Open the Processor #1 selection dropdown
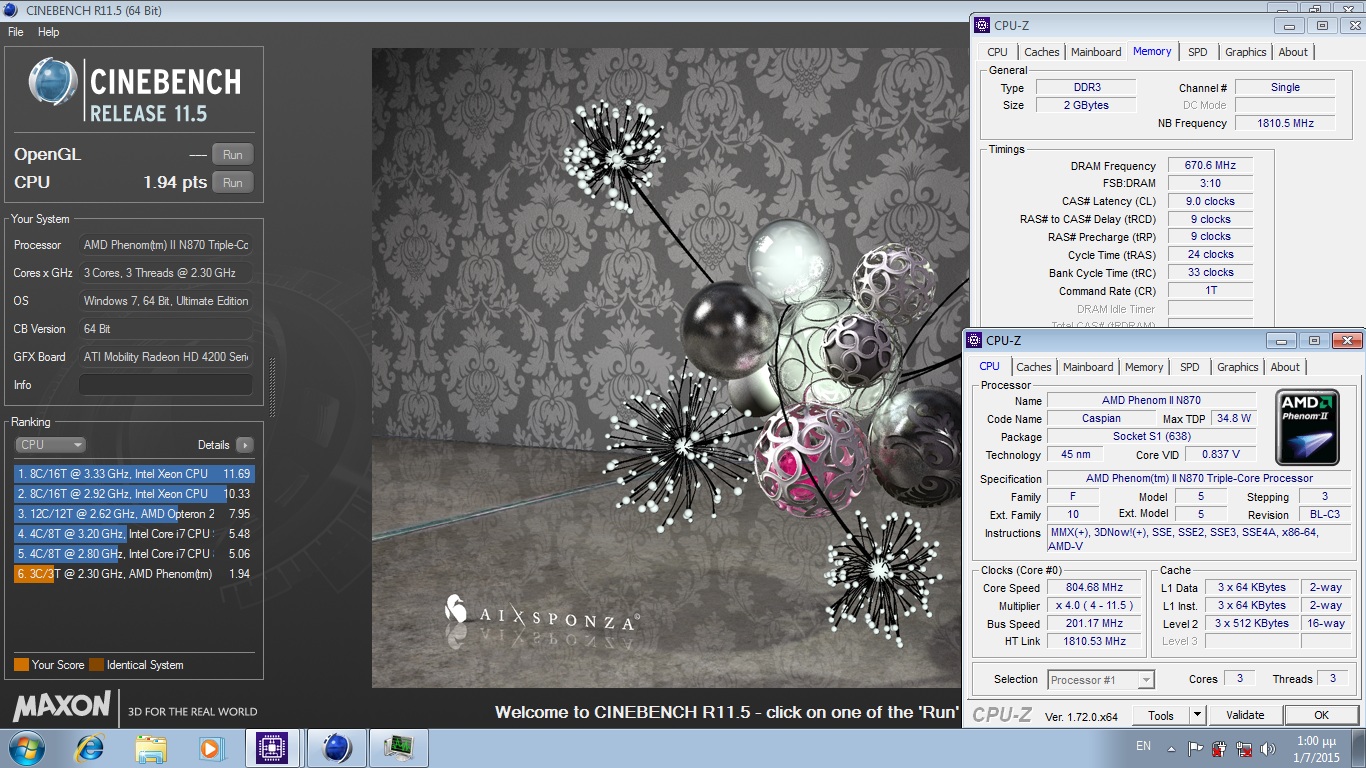Viewport: 1366px width, 768px height. (x=1101, y=680)
